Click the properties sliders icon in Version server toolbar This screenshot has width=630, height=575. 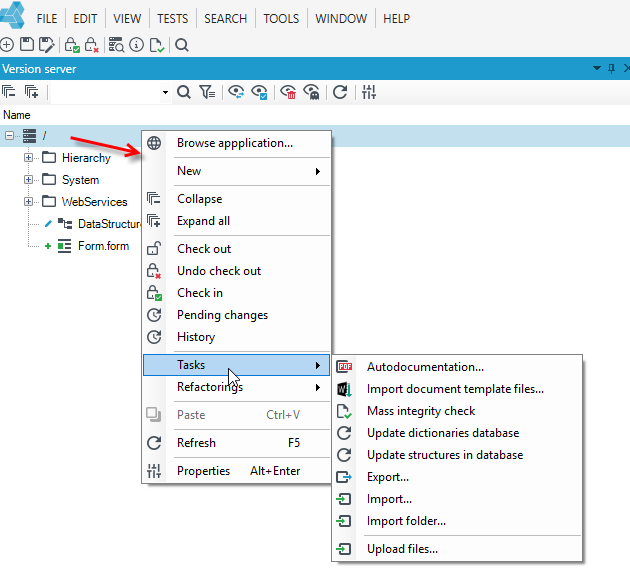(x=368, y=92)
